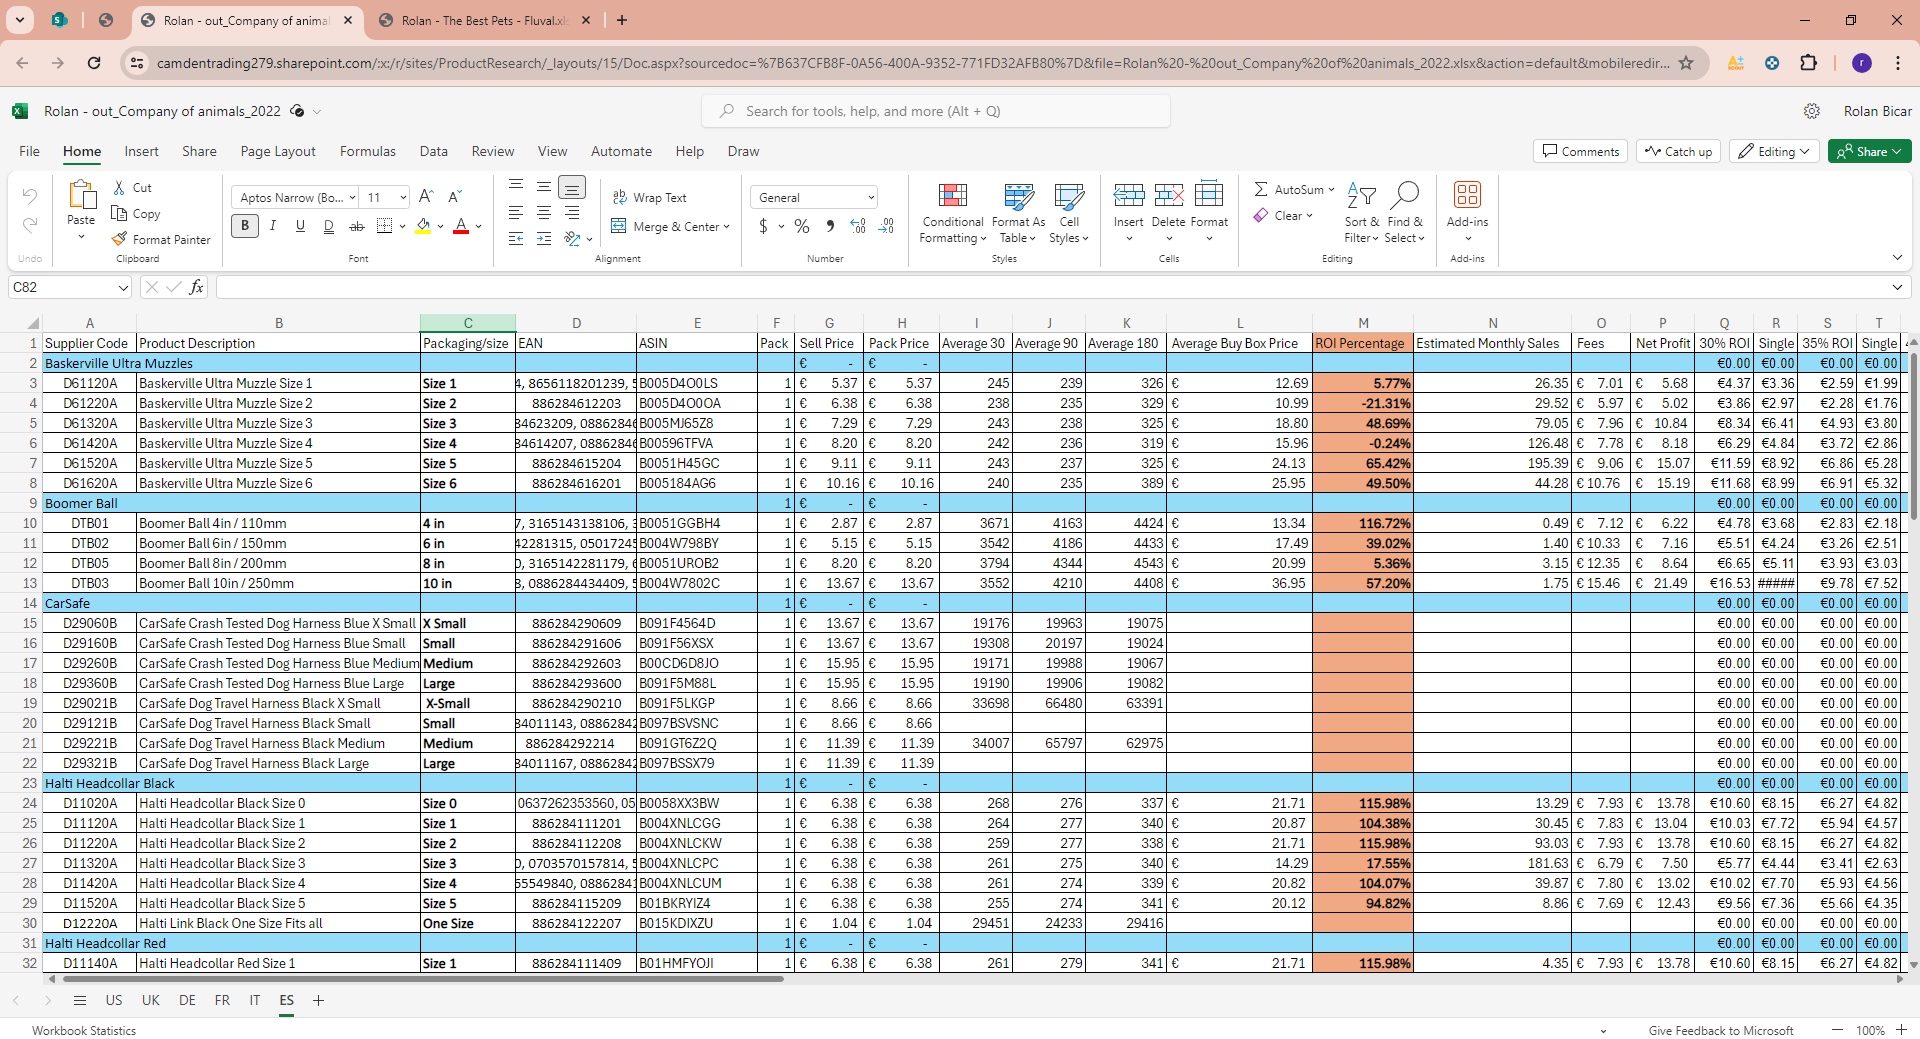Apply strikethrough formatting
This screenshot has width=1920, height=1039.
(x=356, y=227)
